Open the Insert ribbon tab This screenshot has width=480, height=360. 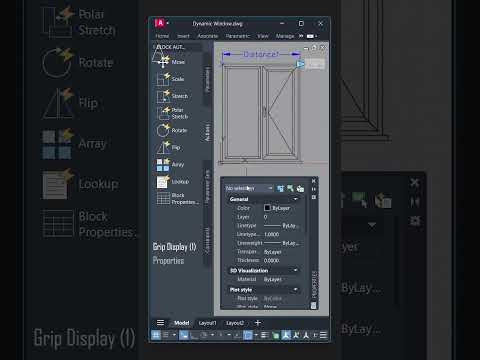pyautogui.click(x=183, y=36)
